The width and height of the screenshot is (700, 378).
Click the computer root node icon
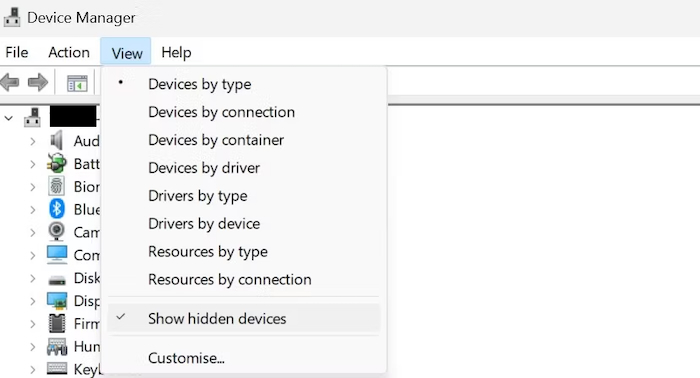coord(32,117)
